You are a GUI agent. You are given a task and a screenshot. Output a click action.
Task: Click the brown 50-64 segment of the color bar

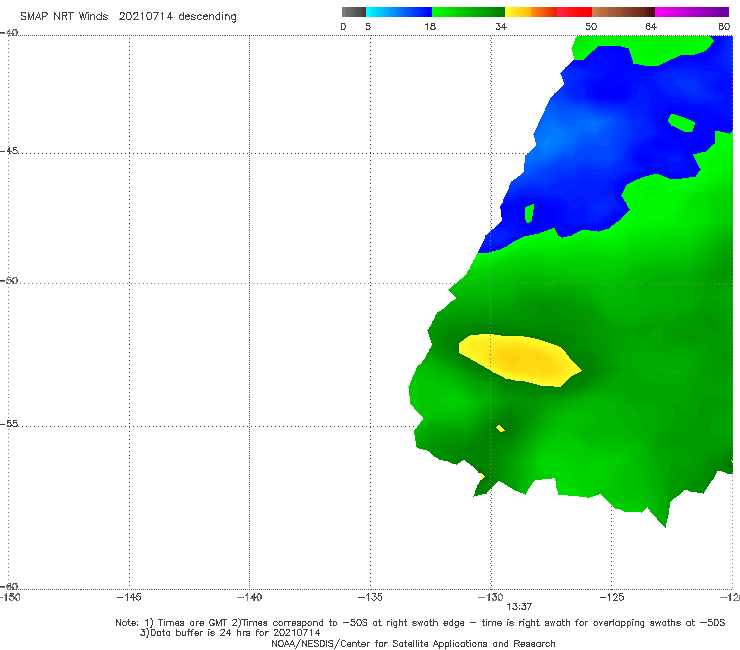pyautogui.click(x=623, y=12)
